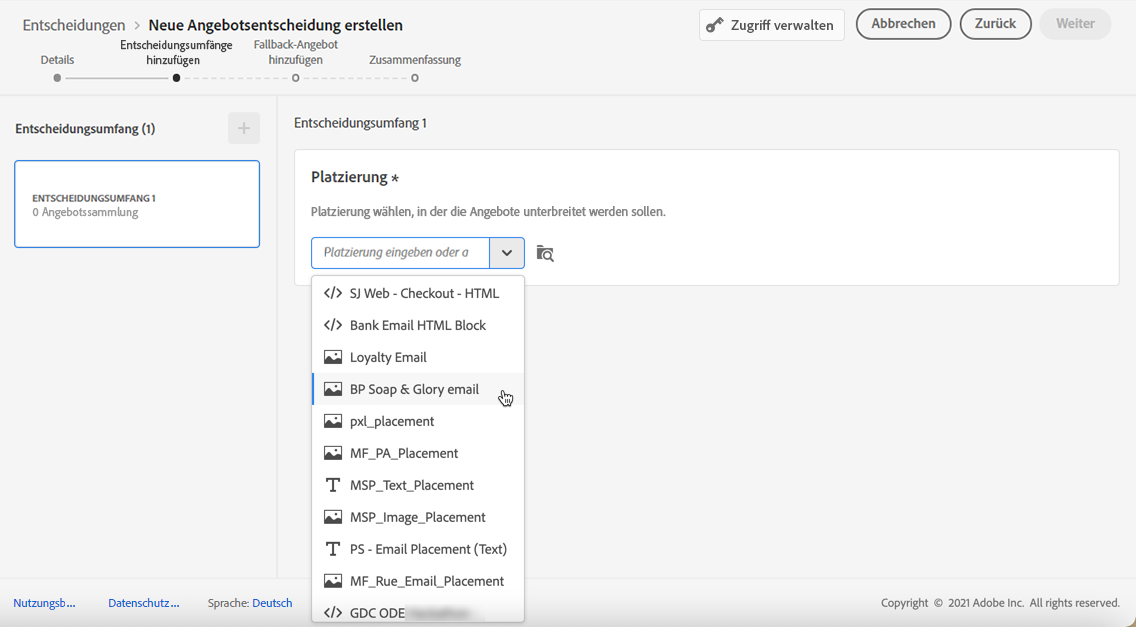1136x627 pixels.
Task: Pick MSP_Image_Placement option
Action: [x=417, y=517]
